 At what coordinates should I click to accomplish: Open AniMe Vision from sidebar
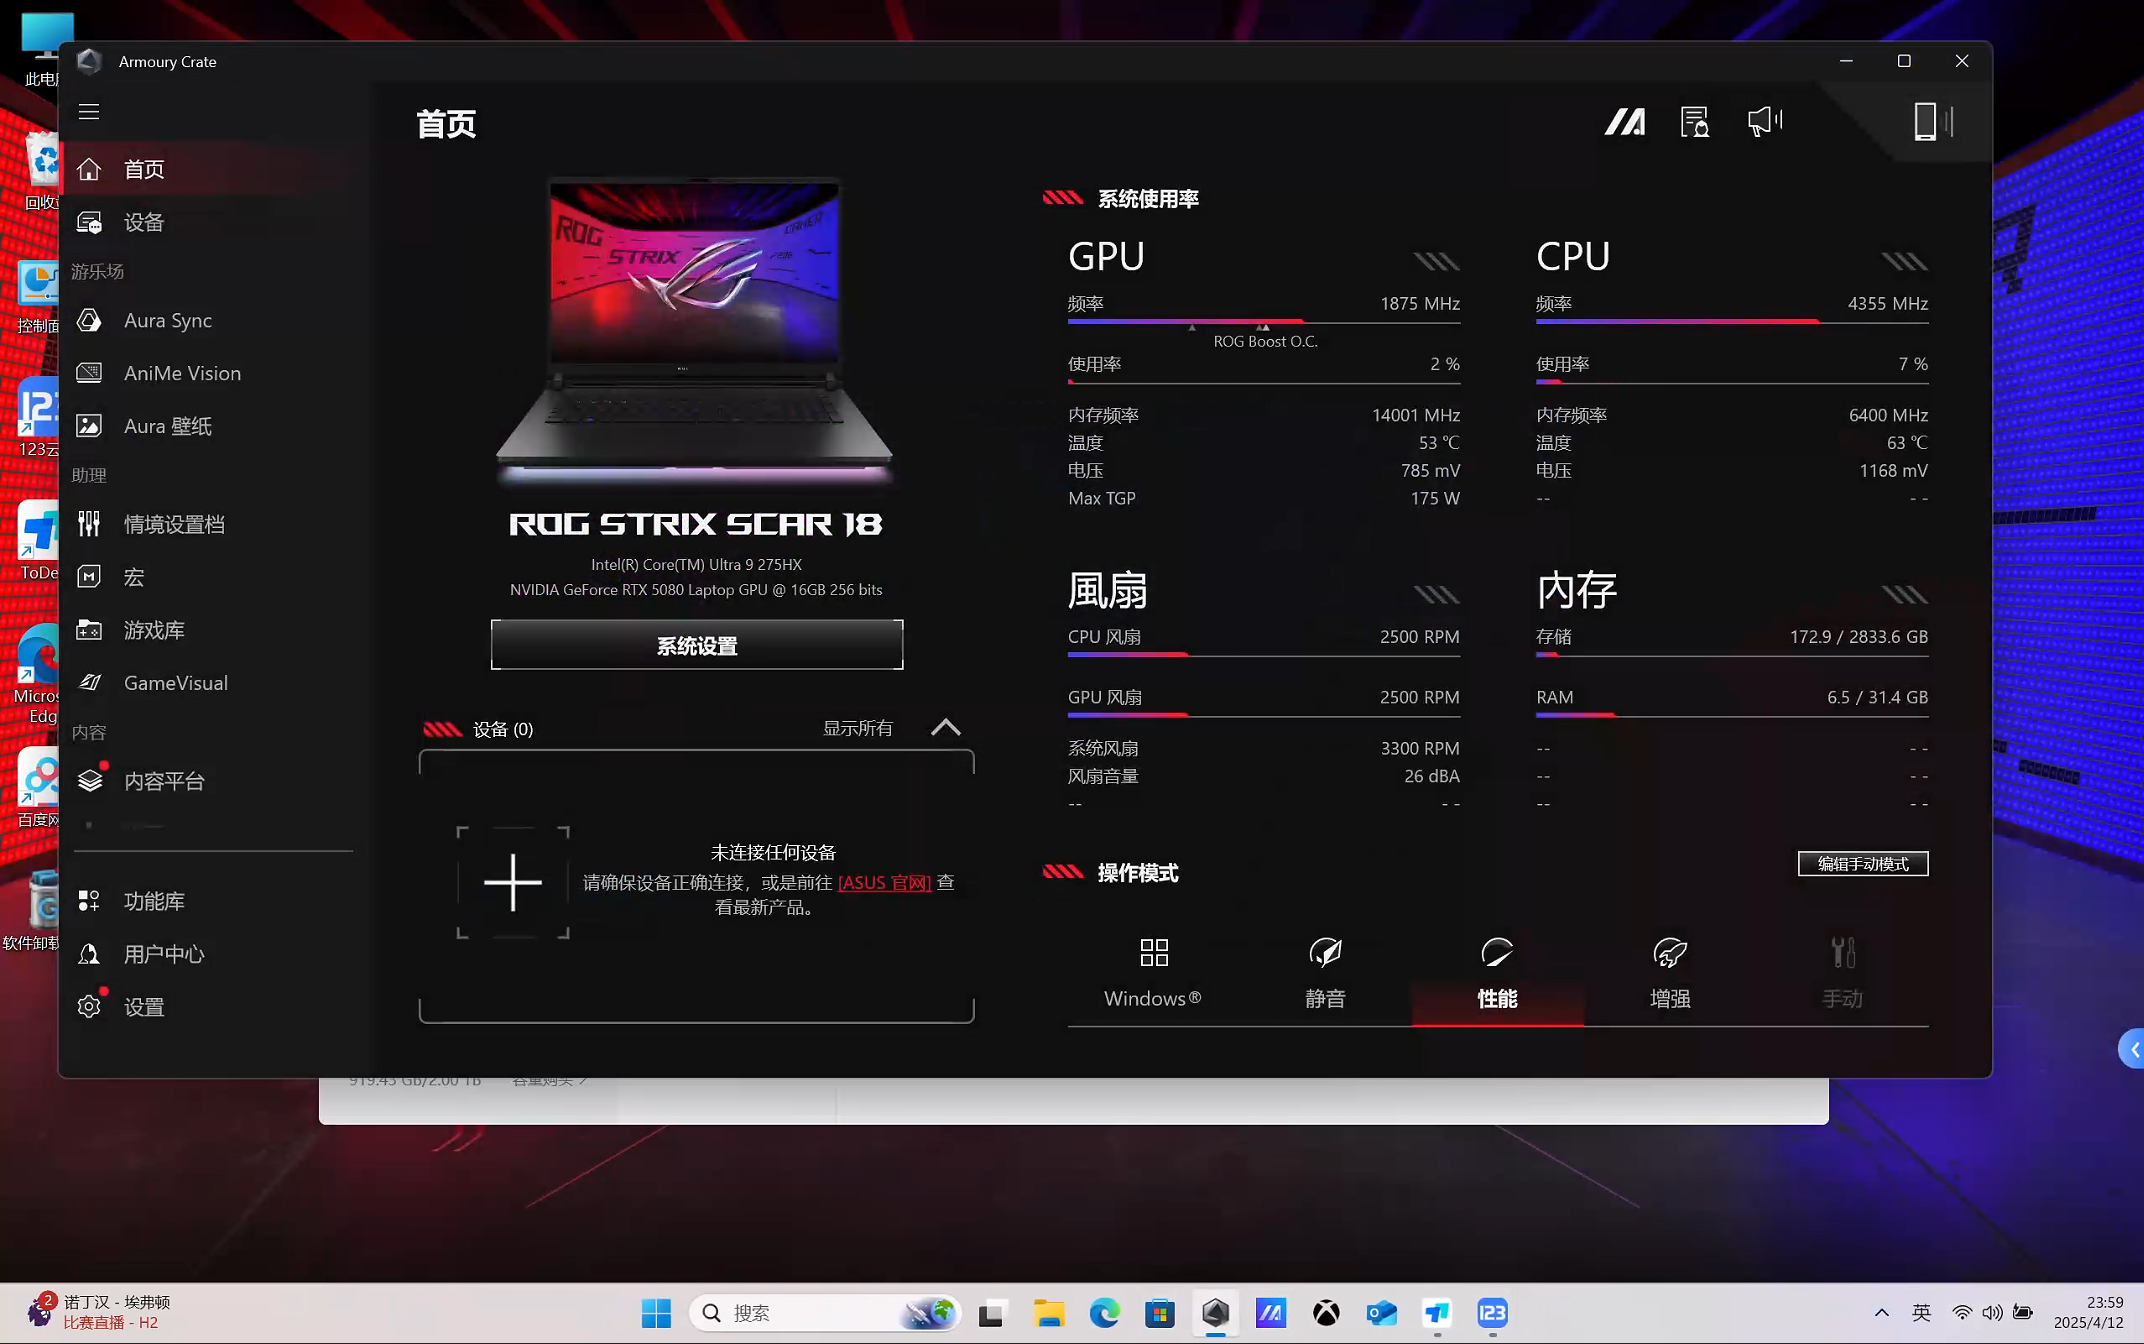[181, 373]
